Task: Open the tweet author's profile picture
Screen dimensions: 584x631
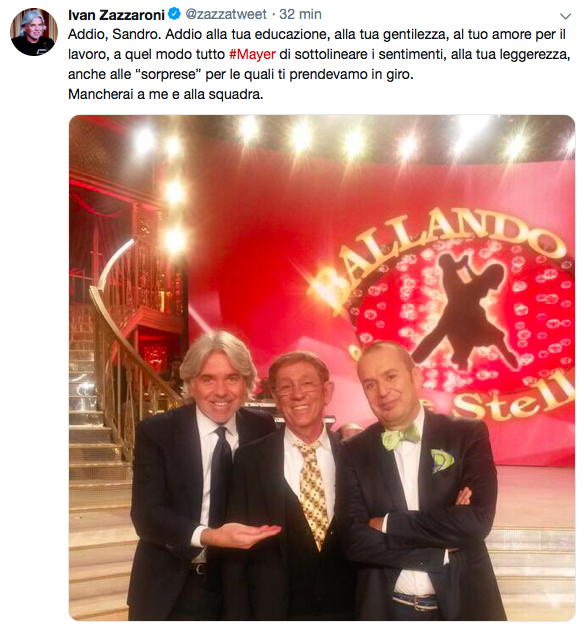Action: coord(34,32)
